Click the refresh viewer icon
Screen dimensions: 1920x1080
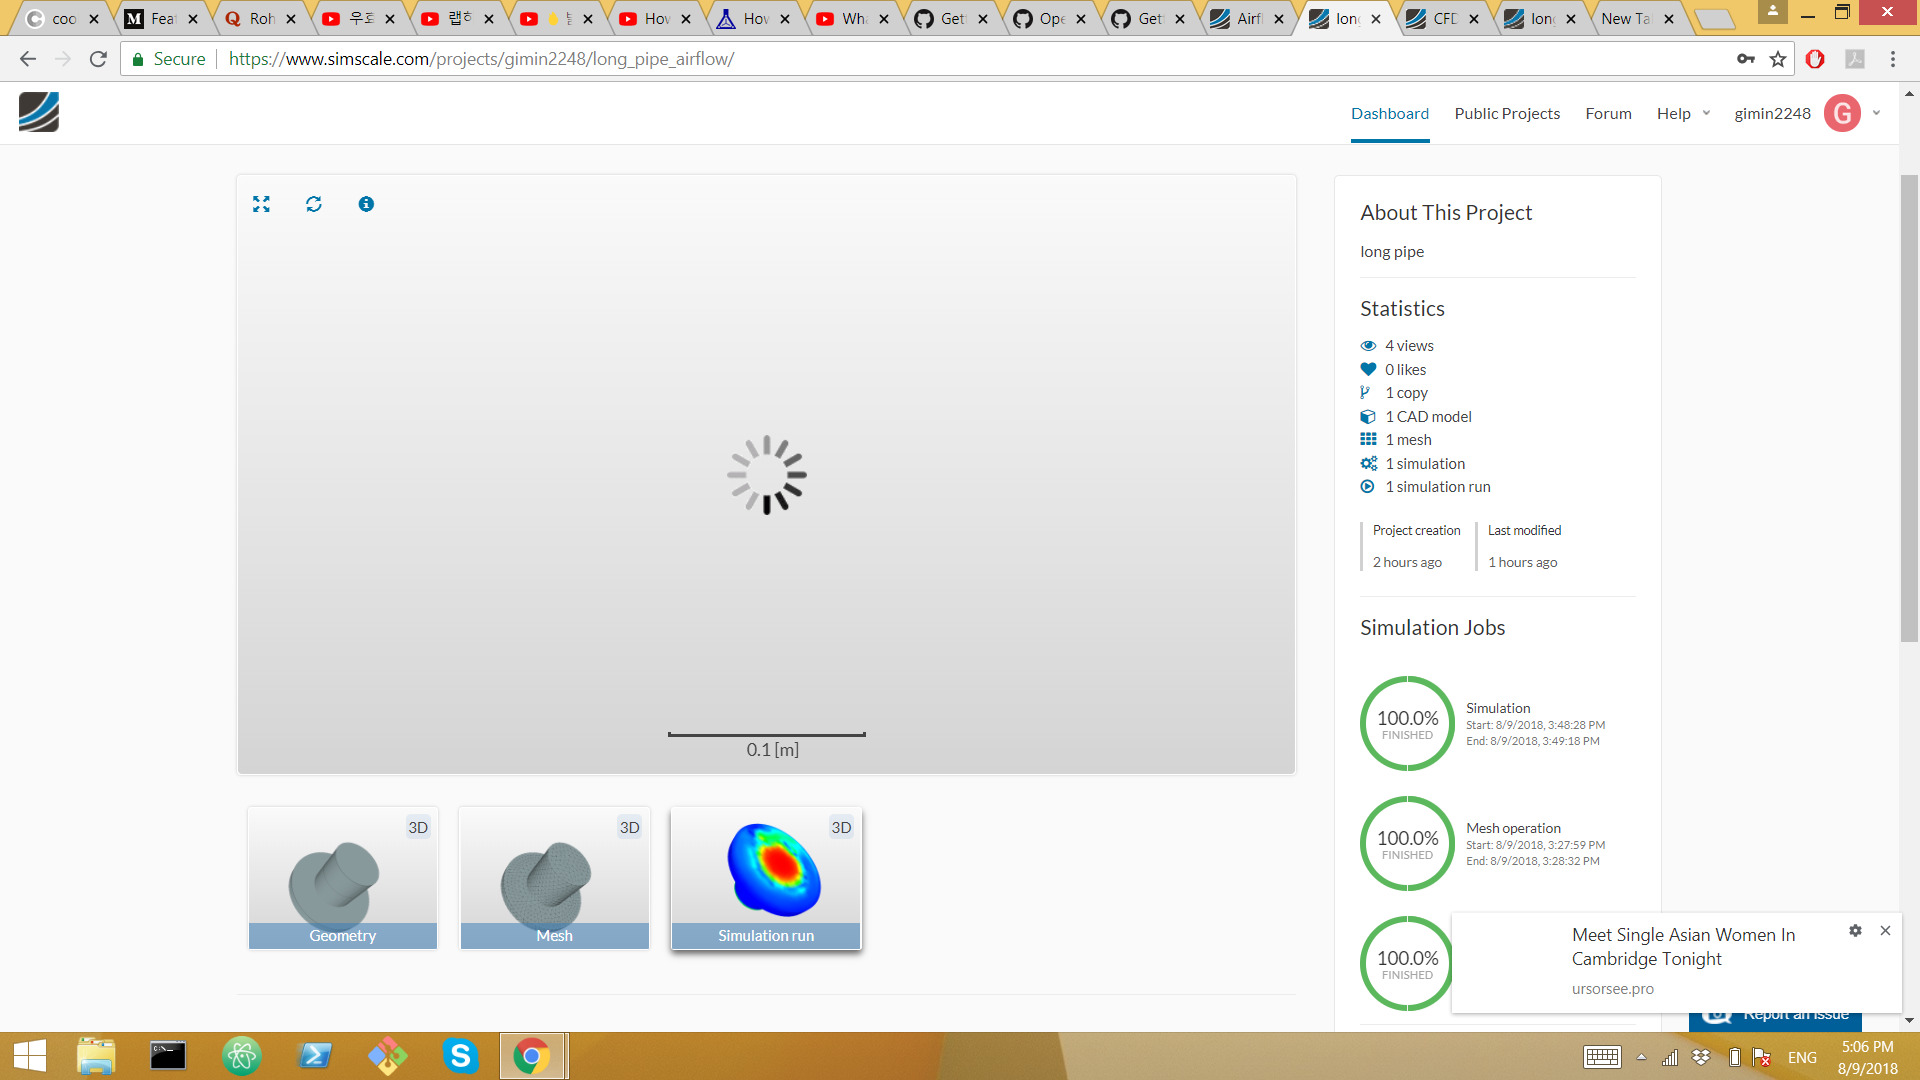(314, 204)
